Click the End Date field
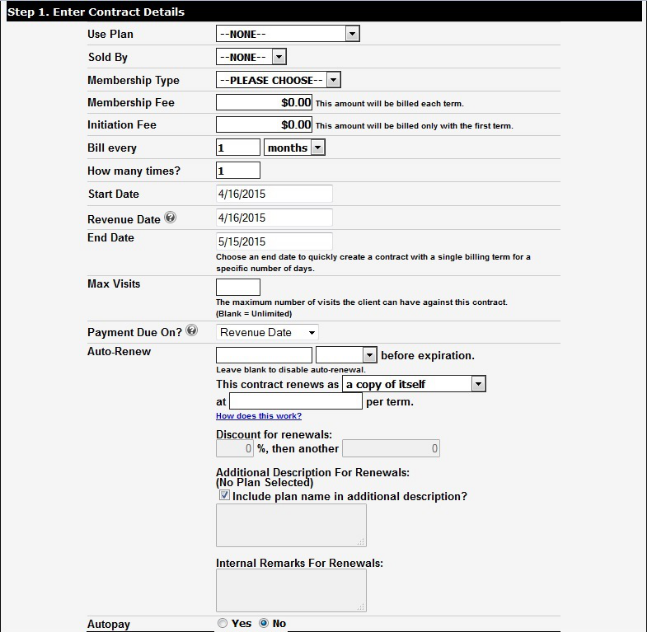Screen dimensions: 647x632 point(274,242)
